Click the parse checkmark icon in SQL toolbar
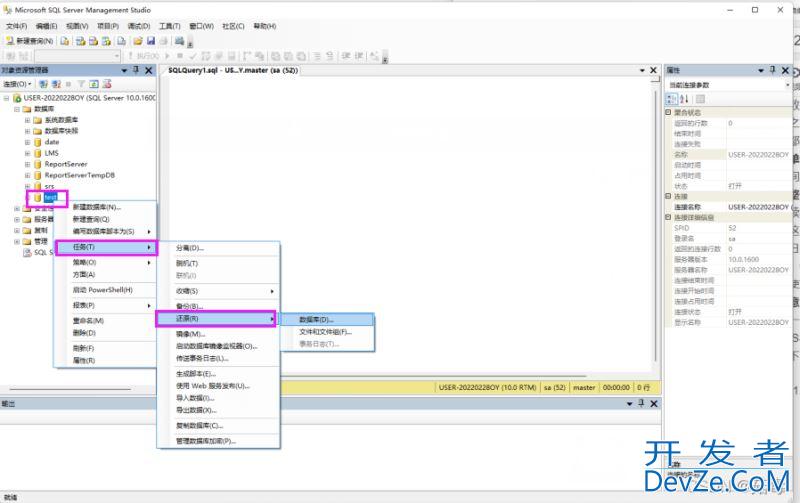Image resolution: width=800 pixels, height=503 pixels. (192, 56)
